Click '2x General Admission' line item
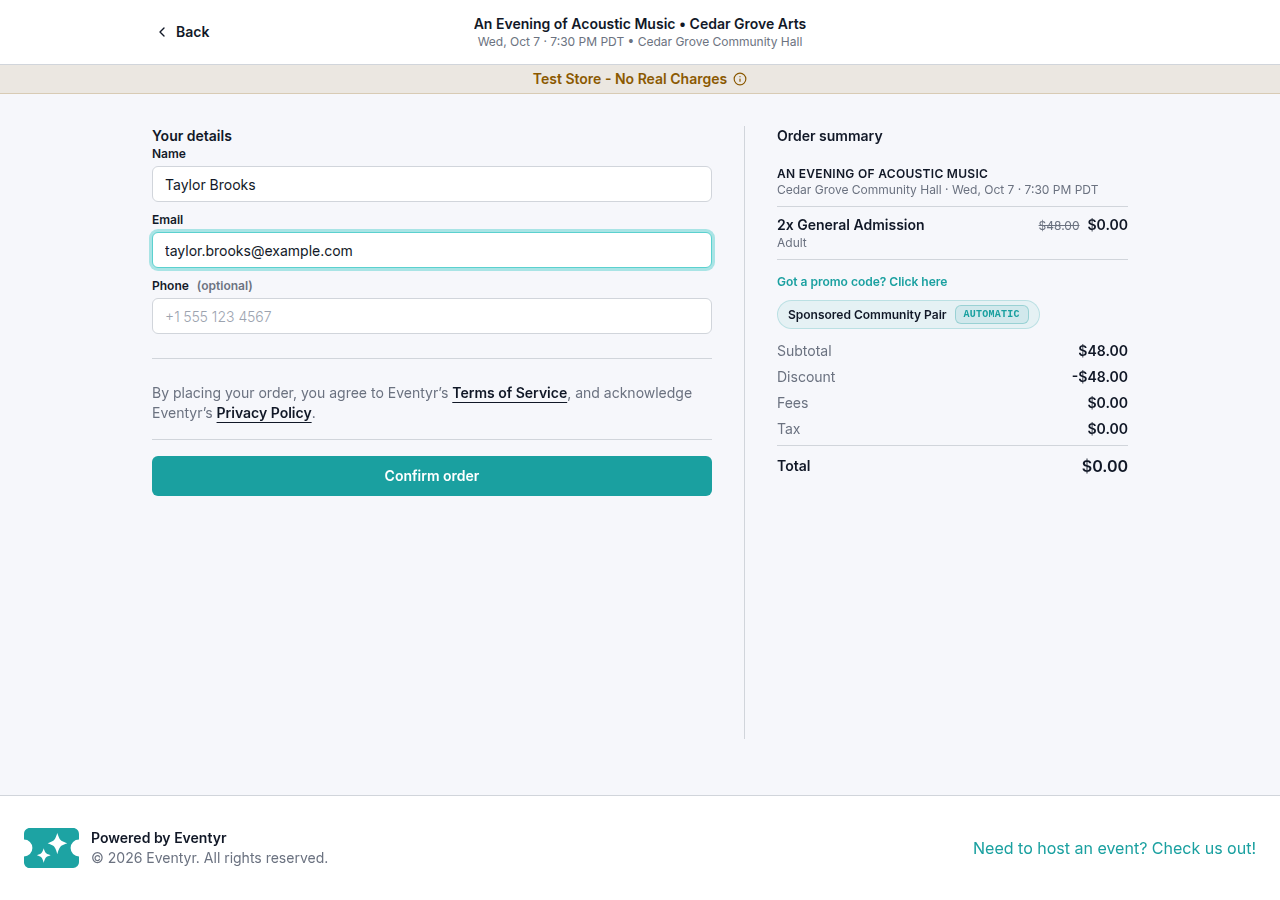This screenshot has height=900, width=1280. [x=851, y=225]
